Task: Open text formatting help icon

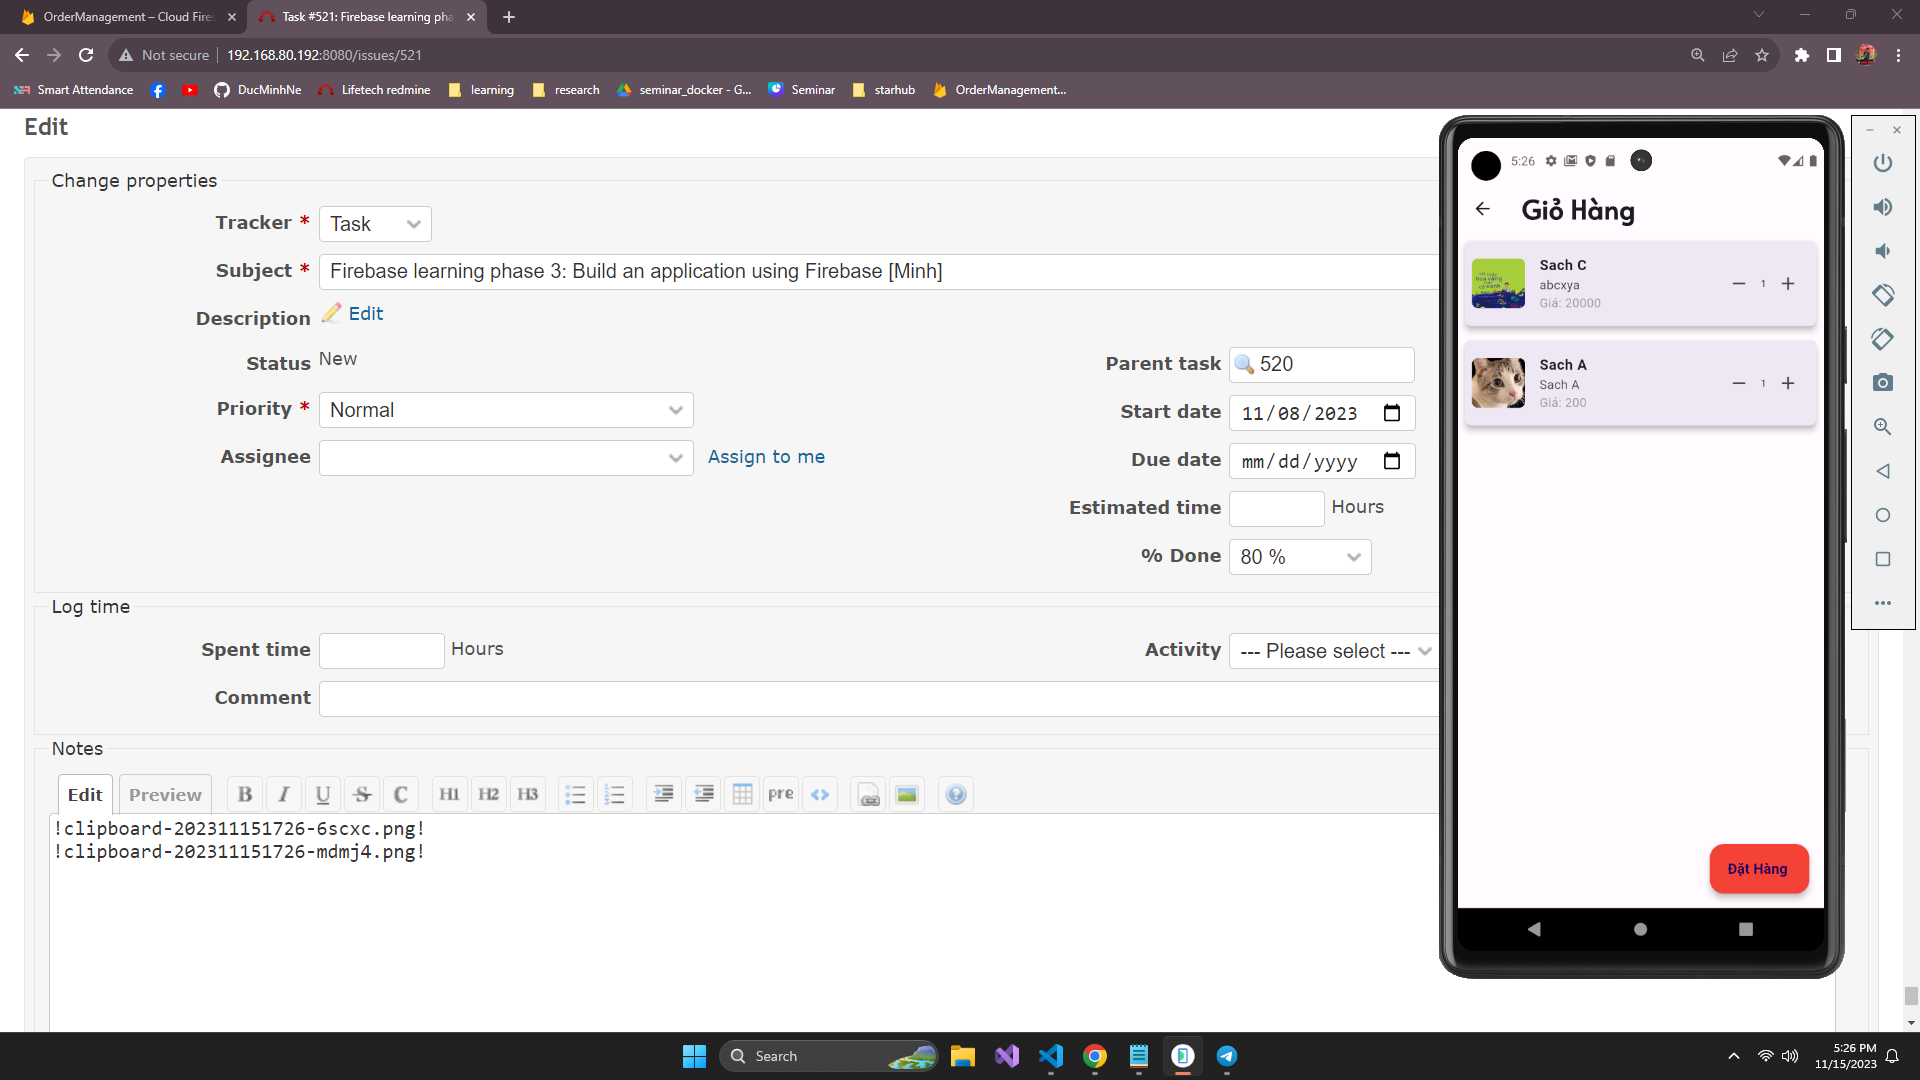Action: click(956, 794)
